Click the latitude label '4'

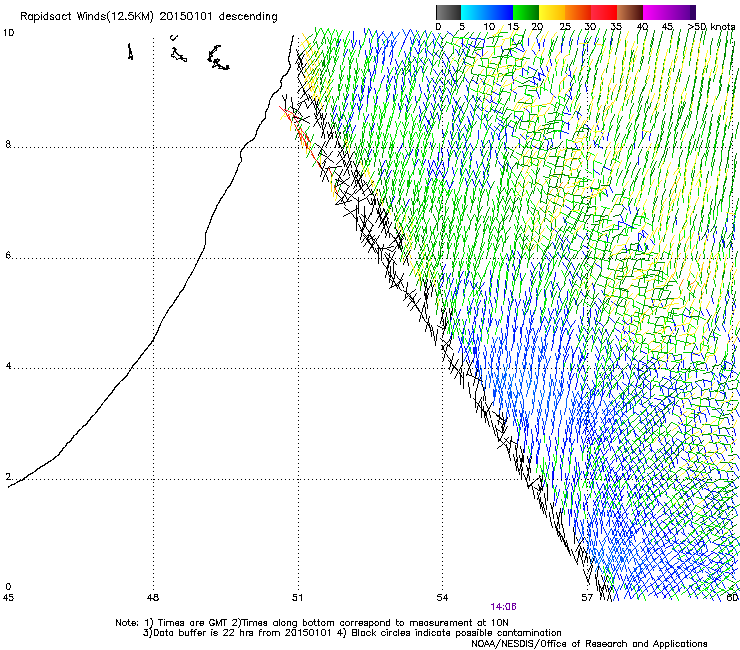[x=8, y=366]
